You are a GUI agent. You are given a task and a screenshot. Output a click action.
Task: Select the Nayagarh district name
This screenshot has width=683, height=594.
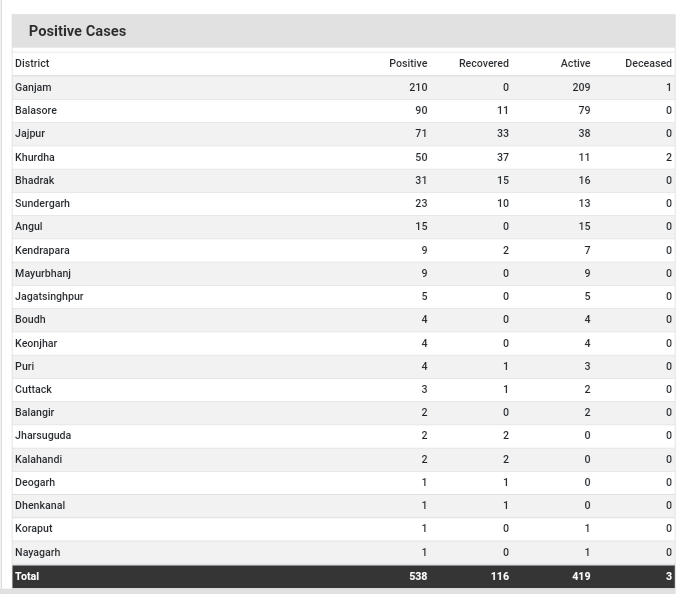click(37, 552)
